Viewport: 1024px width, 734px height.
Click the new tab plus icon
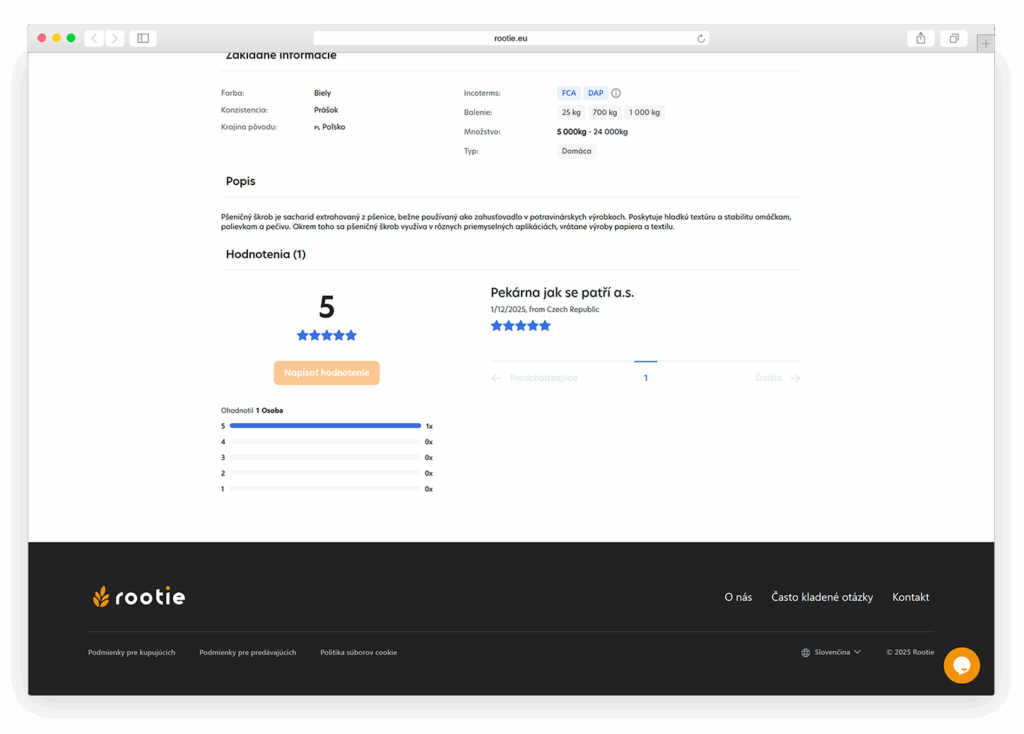(x=986, y=43)
